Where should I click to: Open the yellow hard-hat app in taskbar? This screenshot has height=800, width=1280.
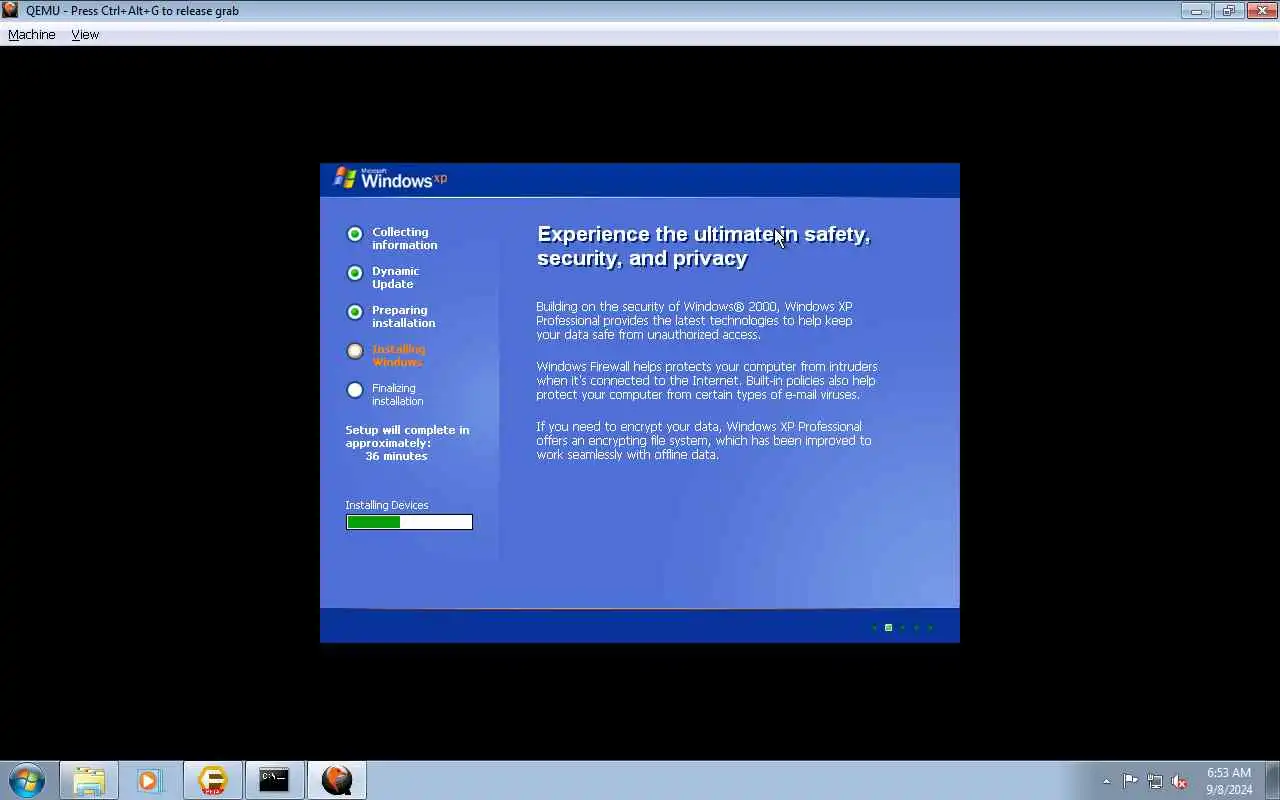[212, 780]
